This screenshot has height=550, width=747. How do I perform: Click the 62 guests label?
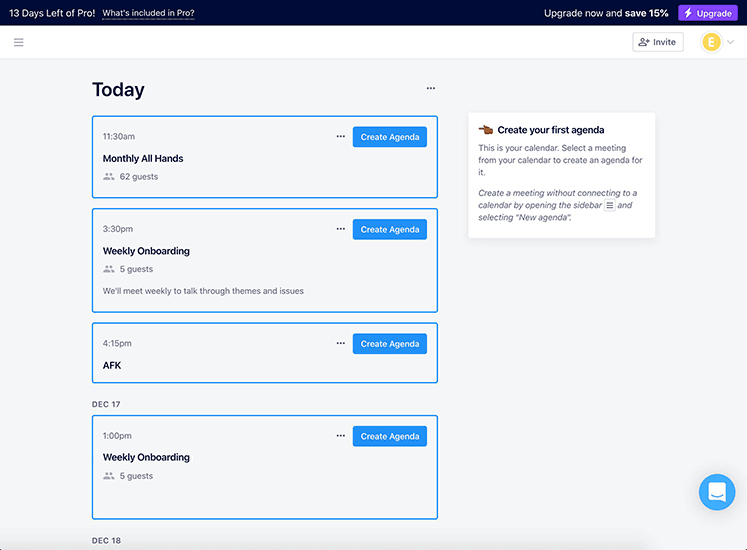click(x=139, y=176)
